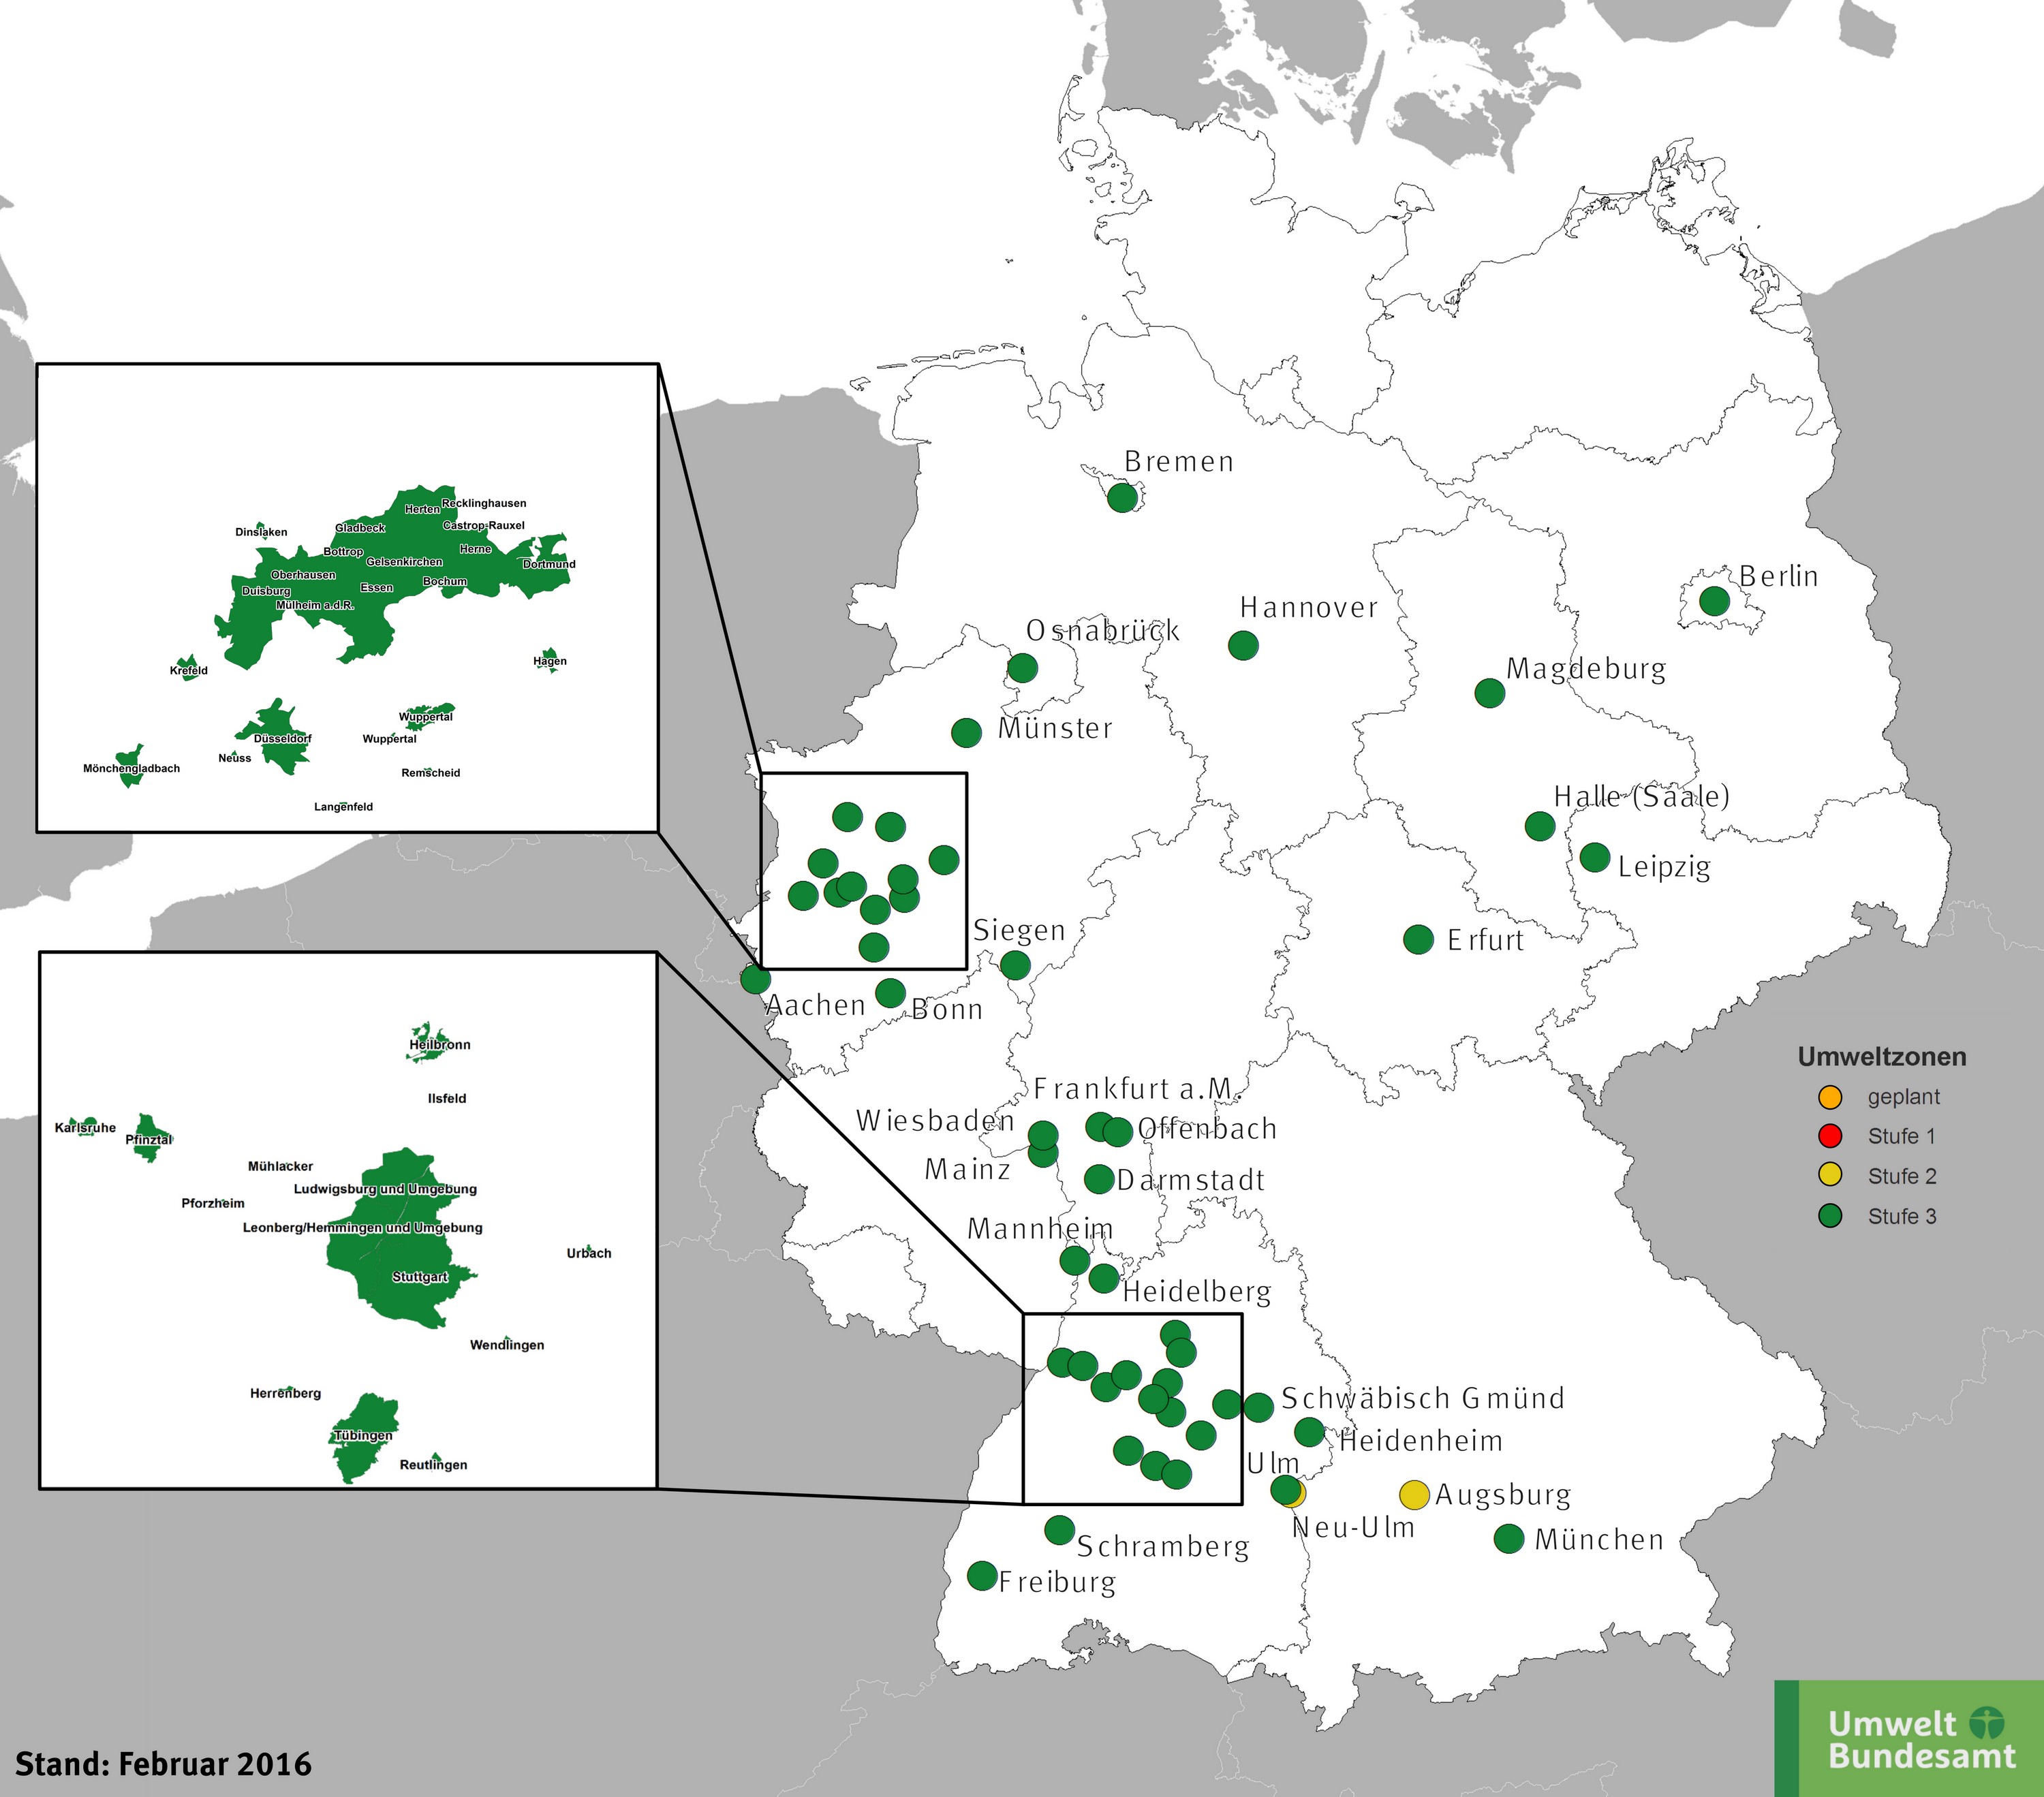2044x1797 pixels.
Task: Click the Leipzig green dot
Action: [1595, 857]
